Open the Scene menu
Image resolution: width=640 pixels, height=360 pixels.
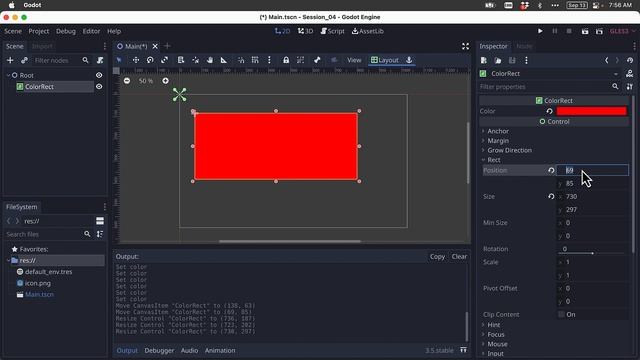[x=13, y=31]
